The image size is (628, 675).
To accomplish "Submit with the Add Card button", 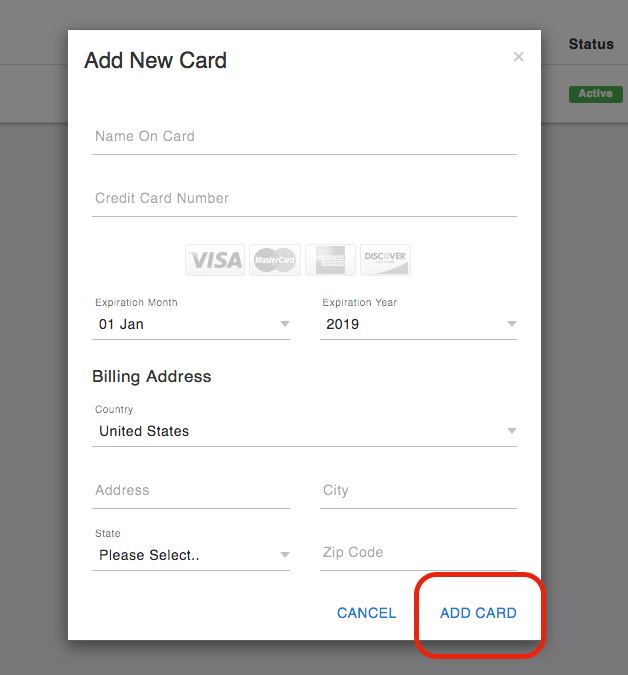I will (478, 613).
